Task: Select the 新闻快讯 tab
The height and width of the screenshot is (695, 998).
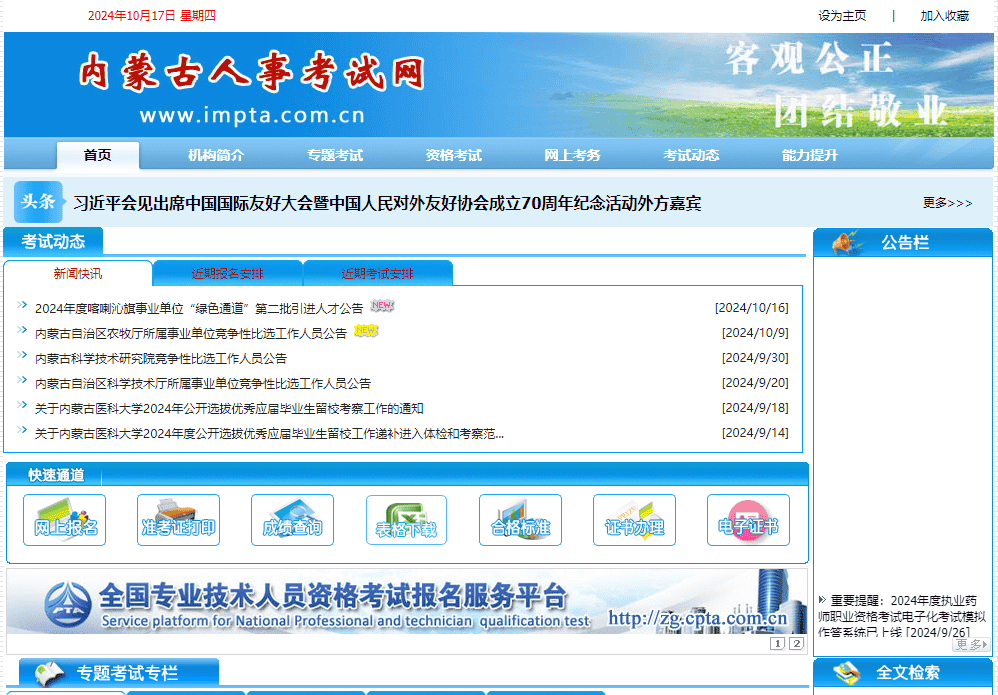Action: pyautogui.click(x=78, y=274)
